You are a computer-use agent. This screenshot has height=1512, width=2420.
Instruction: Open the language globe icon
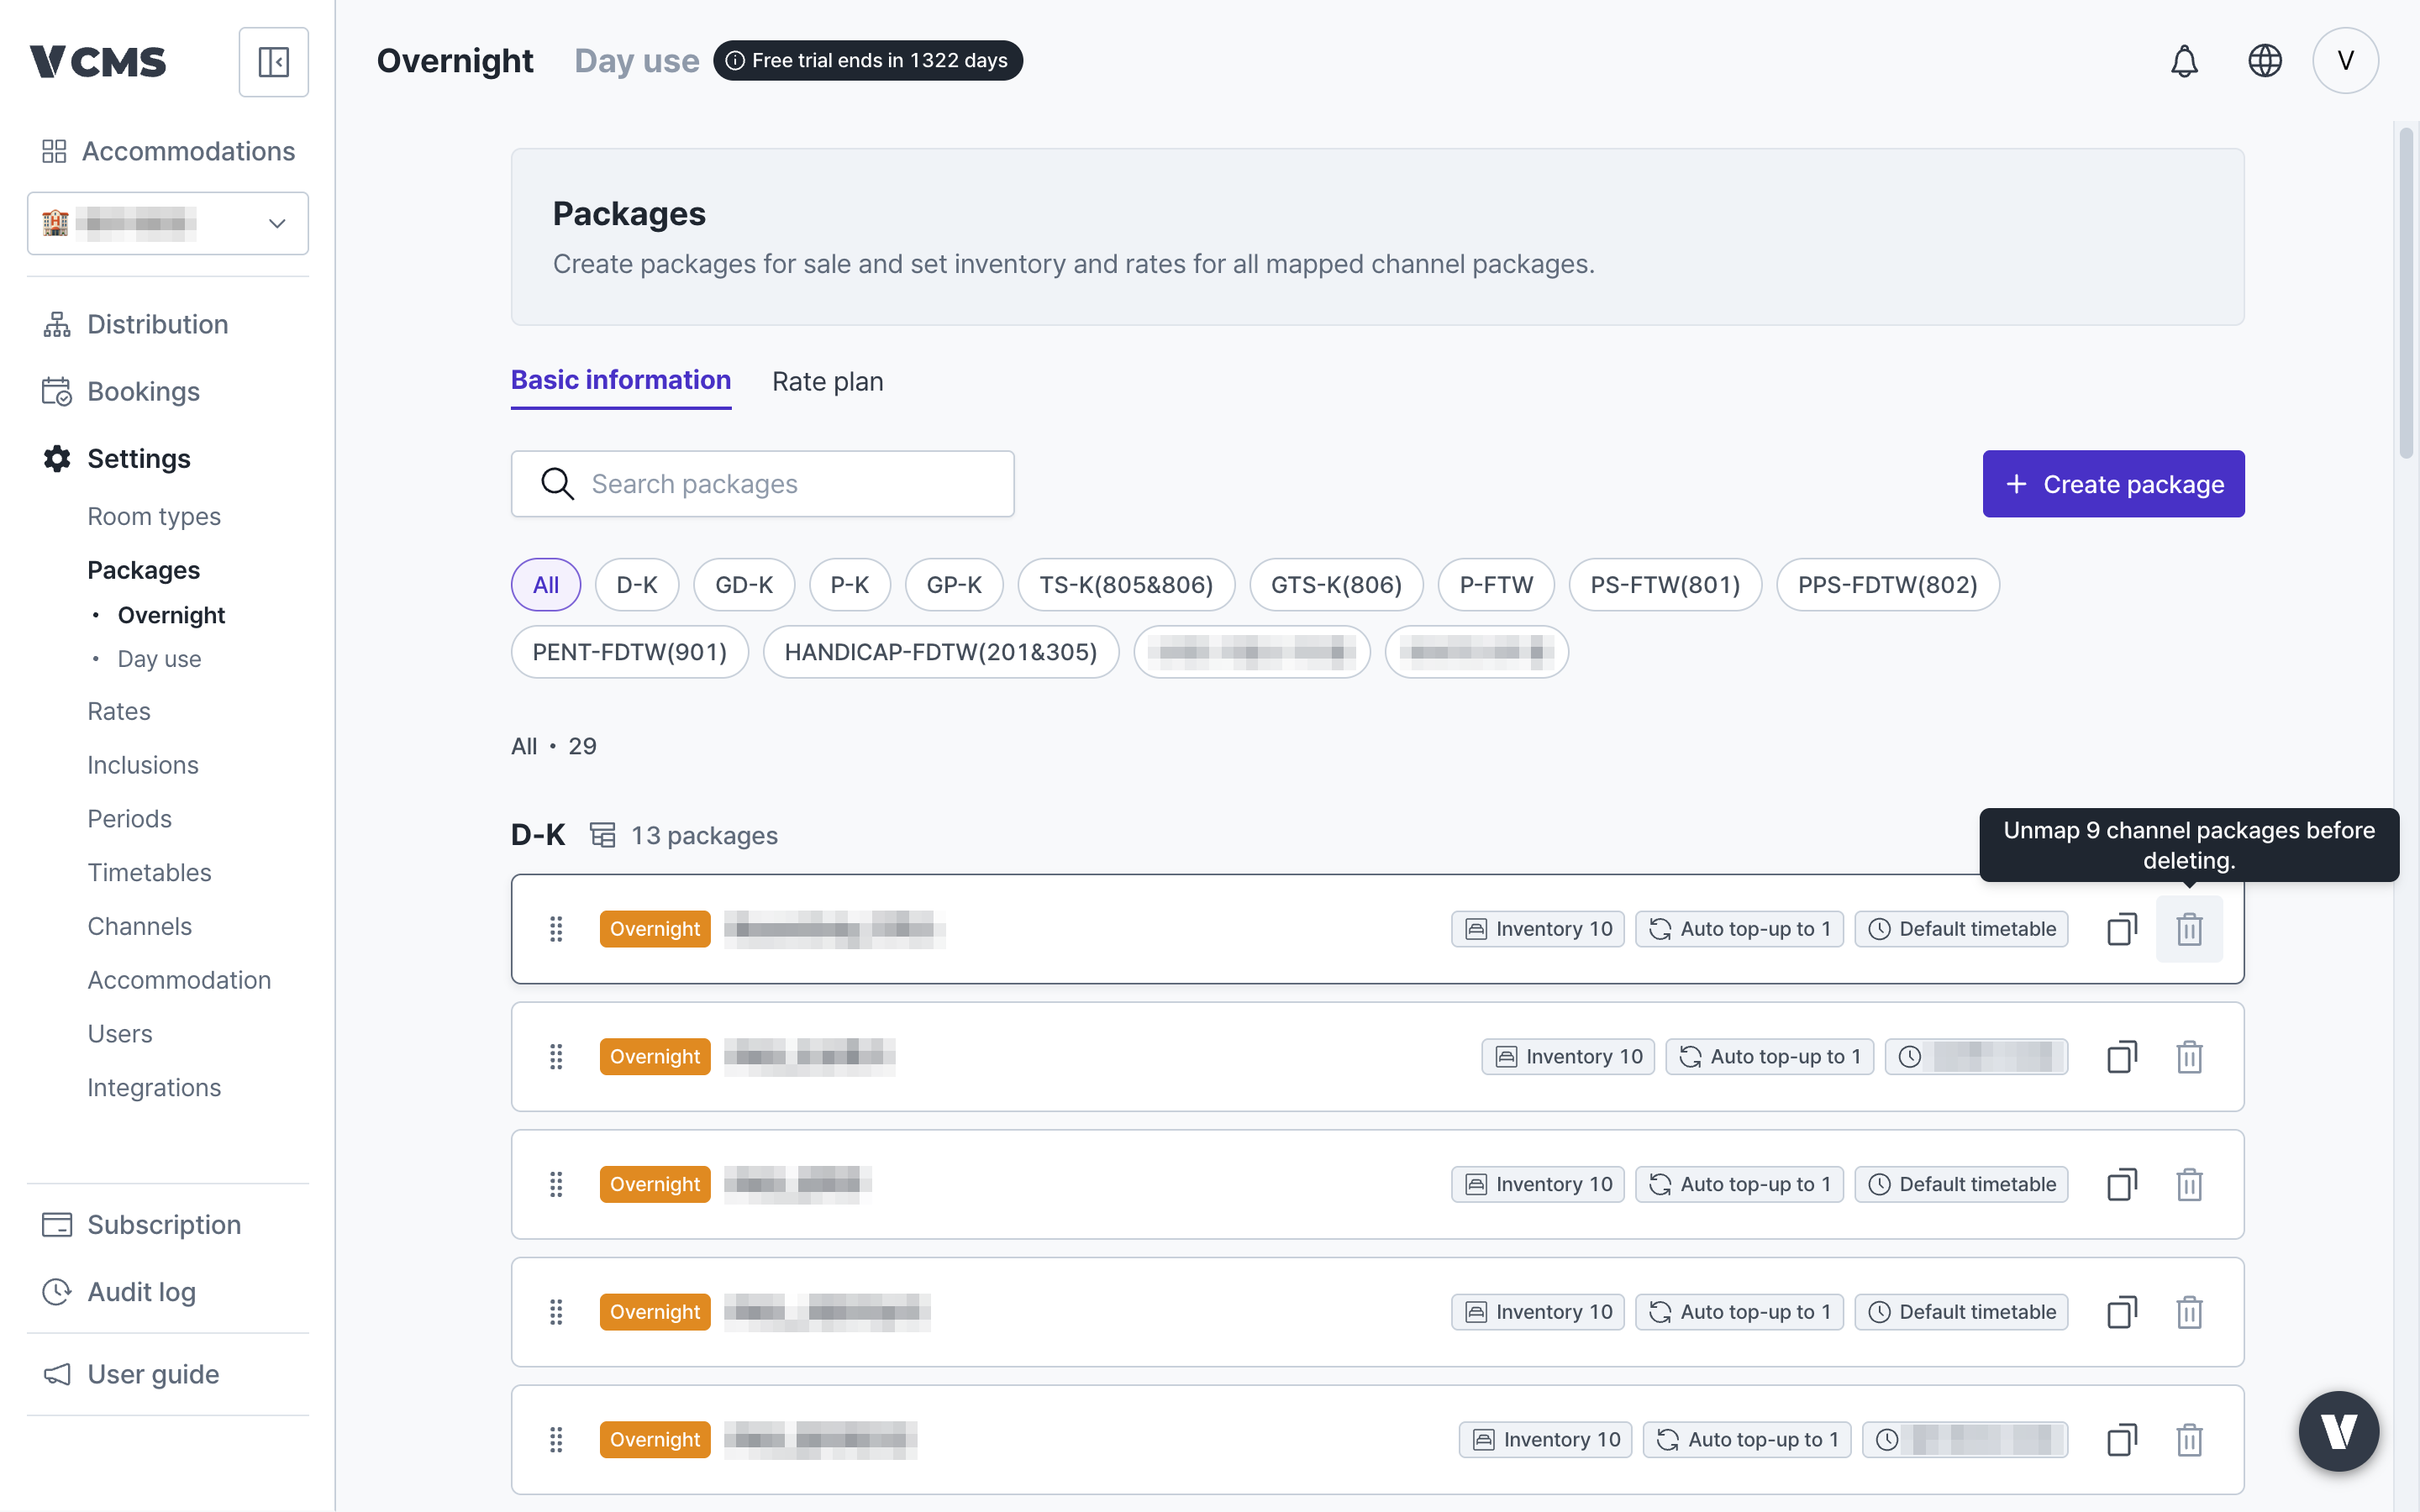[x=2264, y=61]
